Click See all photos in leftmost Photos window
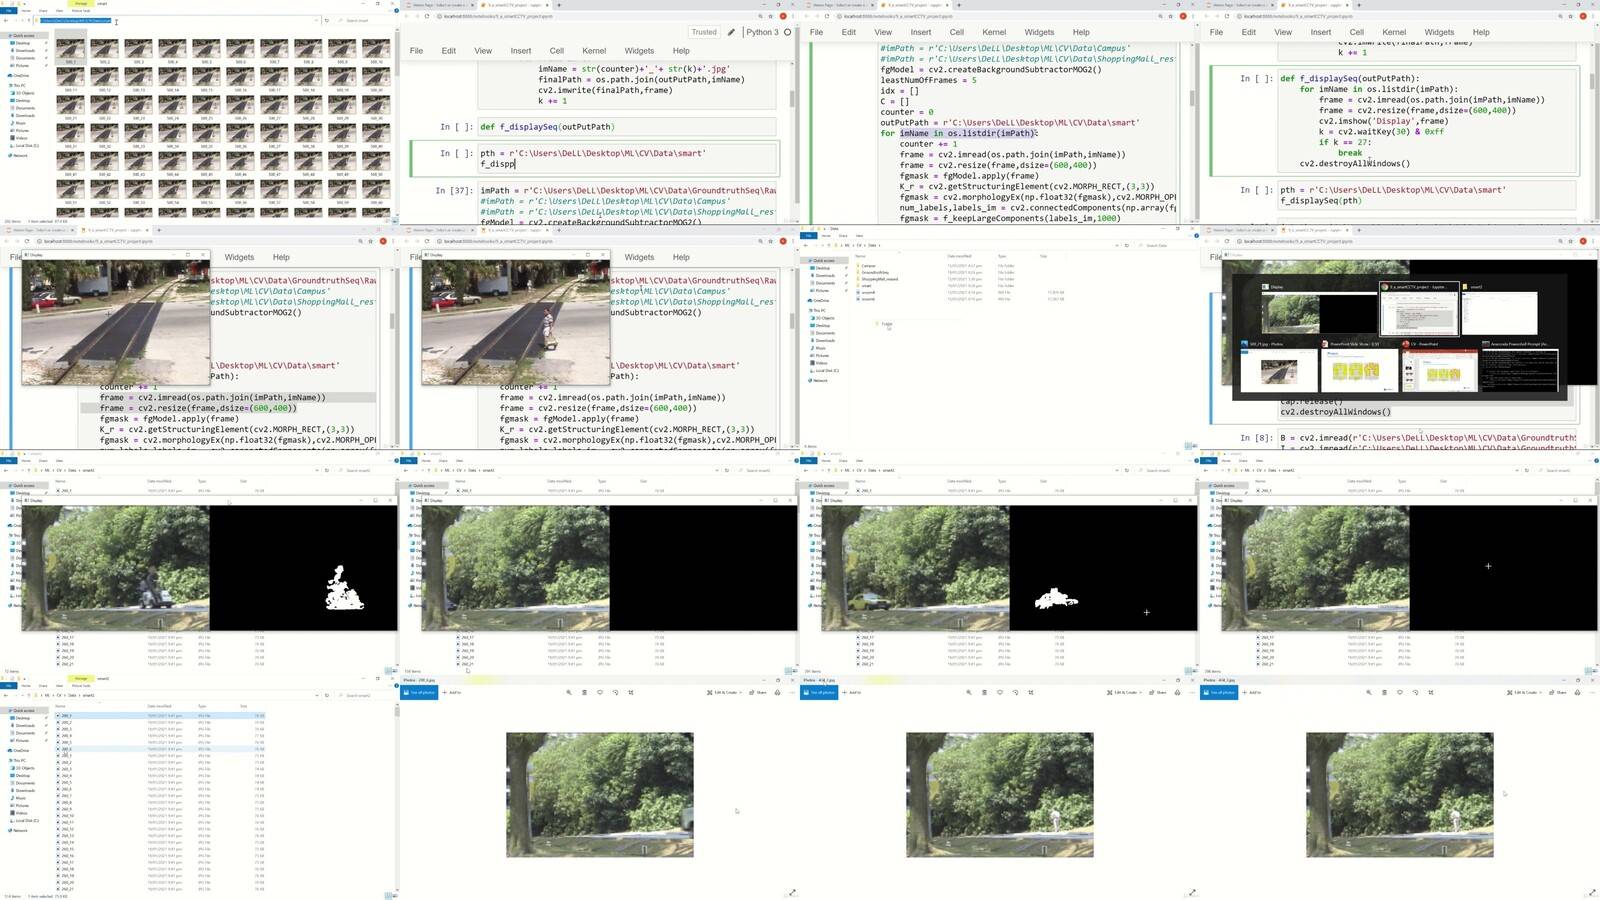 point(419,692)
